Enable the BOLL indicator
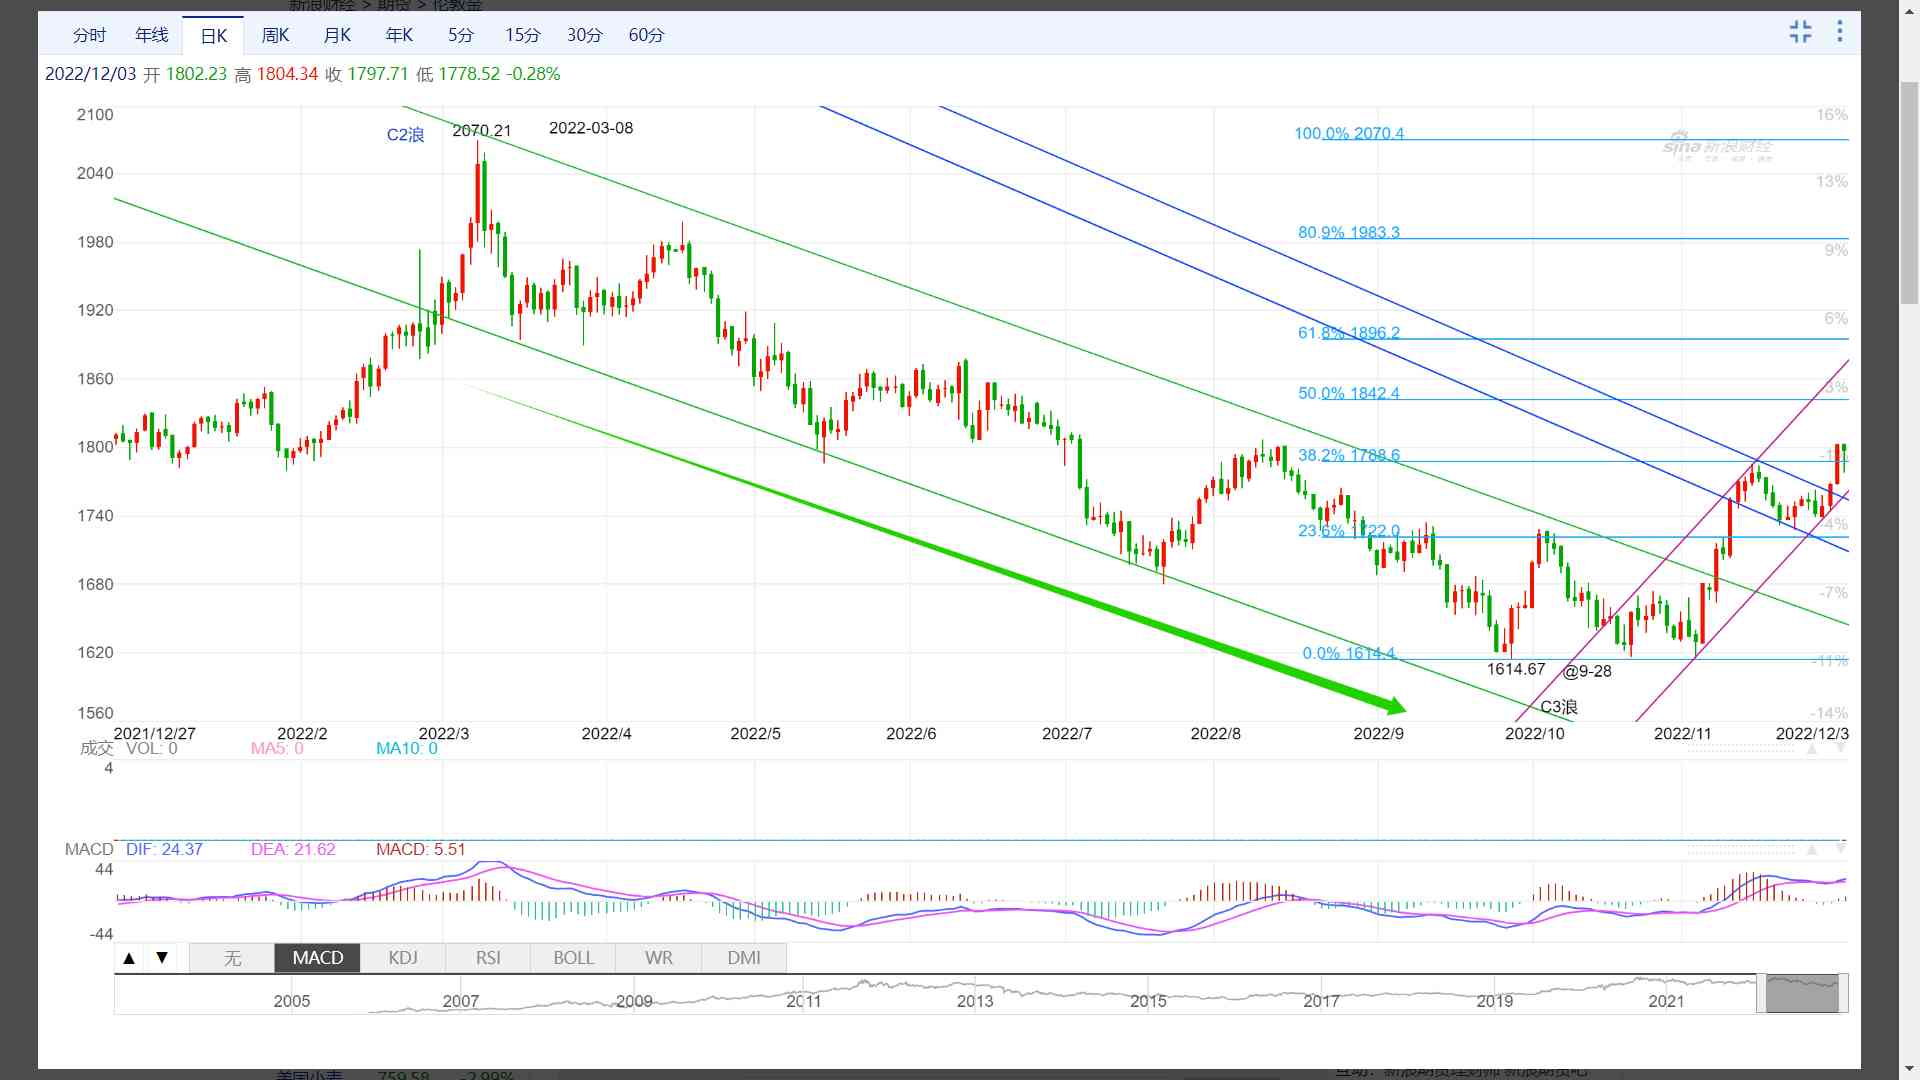Viewport: 1920px width, 1080px height. pos(574,958)
